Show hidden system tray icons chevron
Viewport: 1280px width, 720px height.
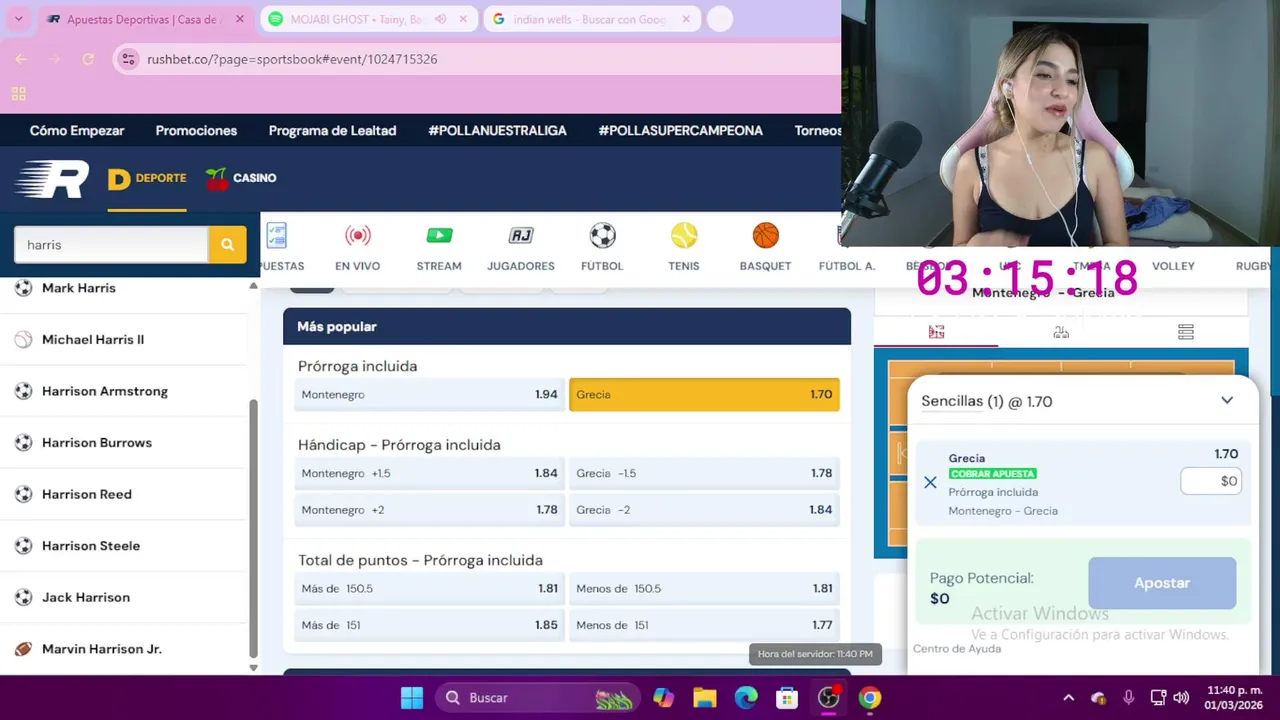[1068, 698]
